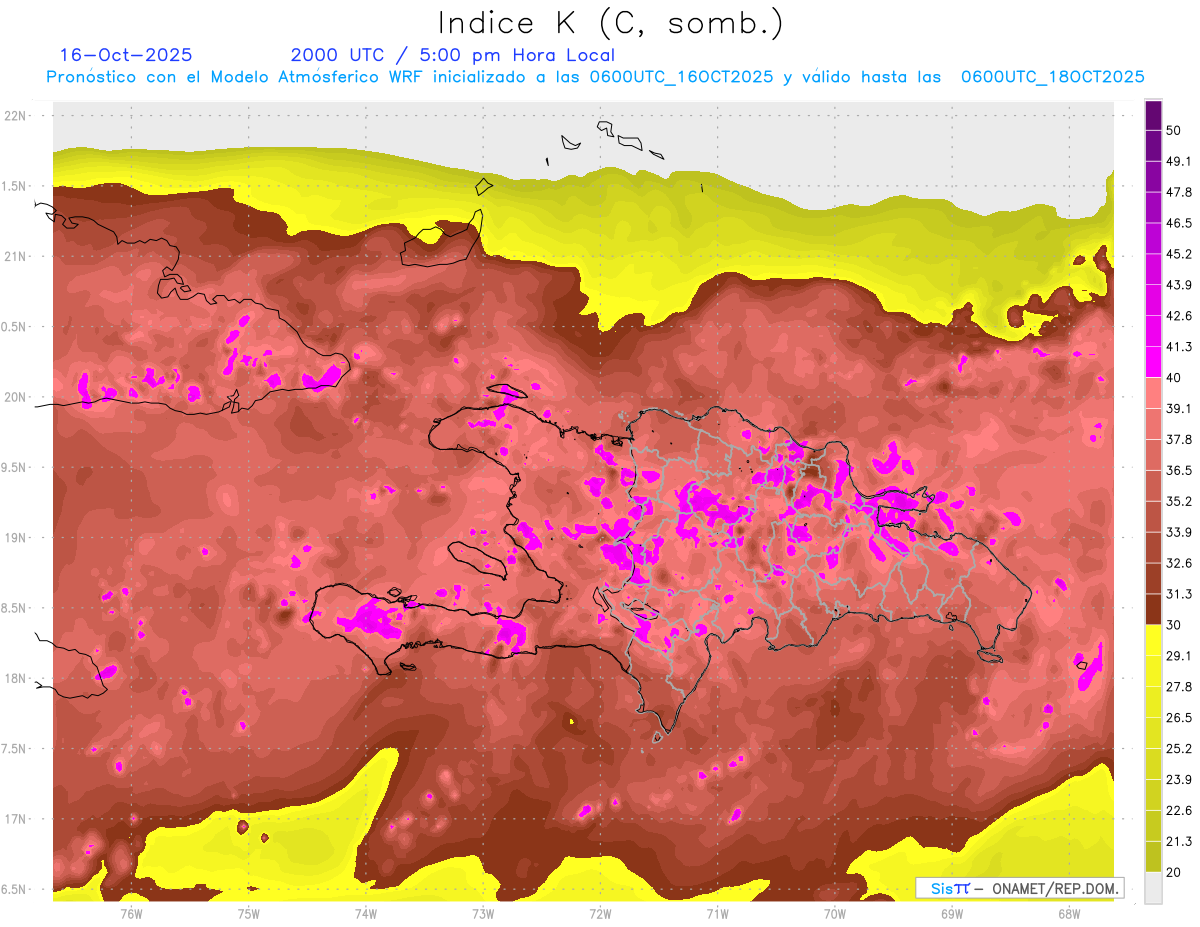Click the latitude axis label '18N'
1200x927 pixels.
click(x=16, y=678)
